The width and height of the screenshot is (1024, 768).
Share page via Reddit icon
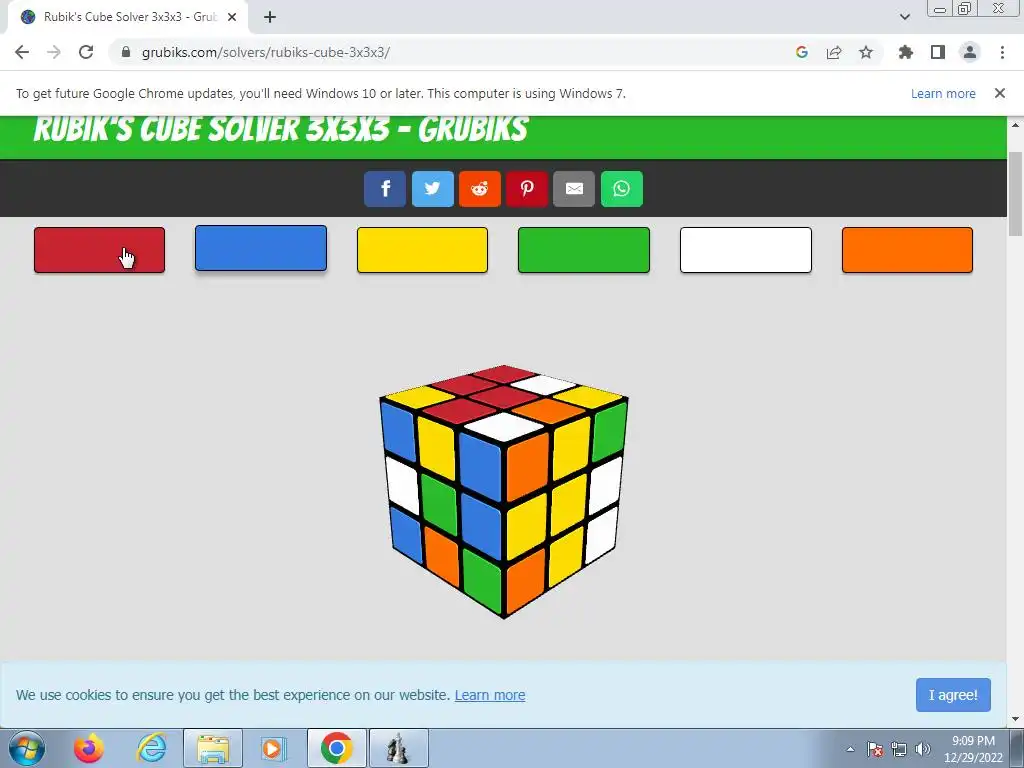click(x=480, y=189)
